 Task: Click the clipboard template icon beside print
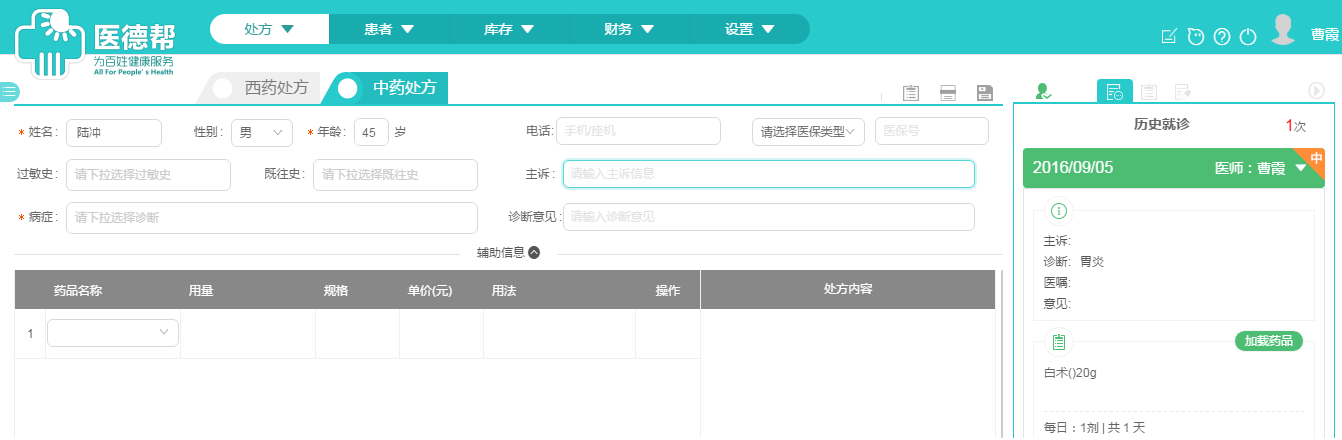pos(911,93)
